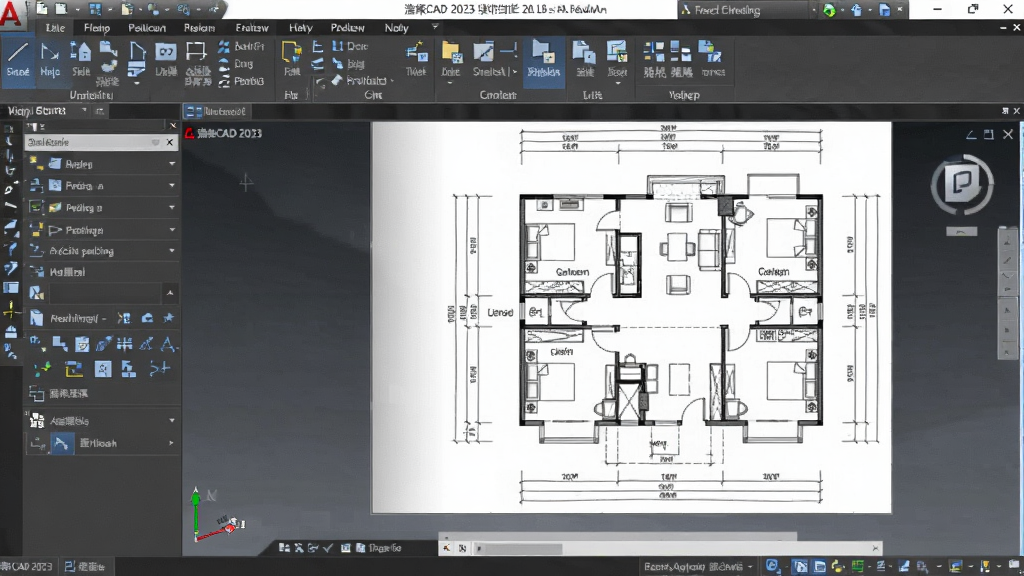Viewport: 1024px width, 576px height.
Task: Switch to the "Nely" ribbon tab
Action: click(396, 28)
